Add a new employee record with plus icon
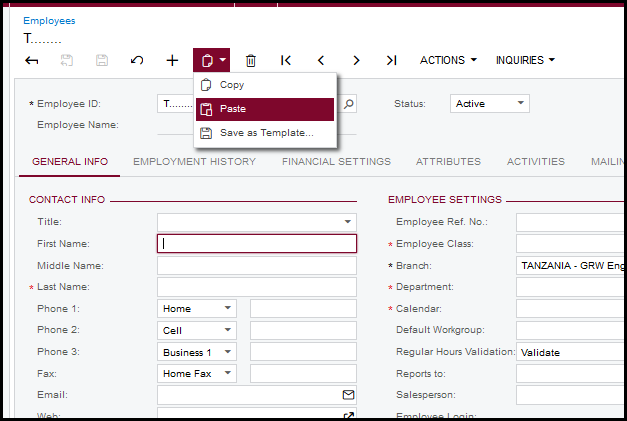627x421 pixels. pyautogui.click(x=172, y=61)
